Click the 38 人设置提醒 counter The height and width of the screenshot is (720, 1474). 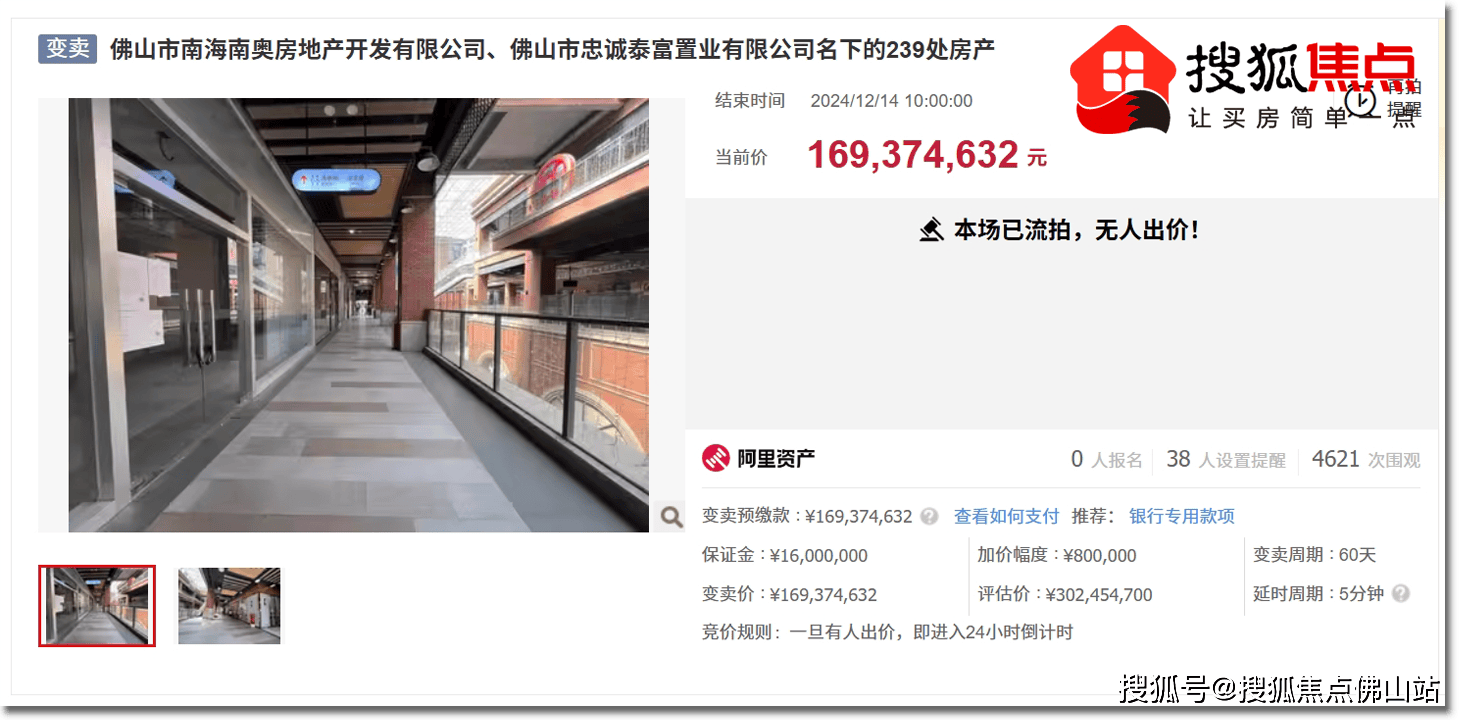point(1226,459)
